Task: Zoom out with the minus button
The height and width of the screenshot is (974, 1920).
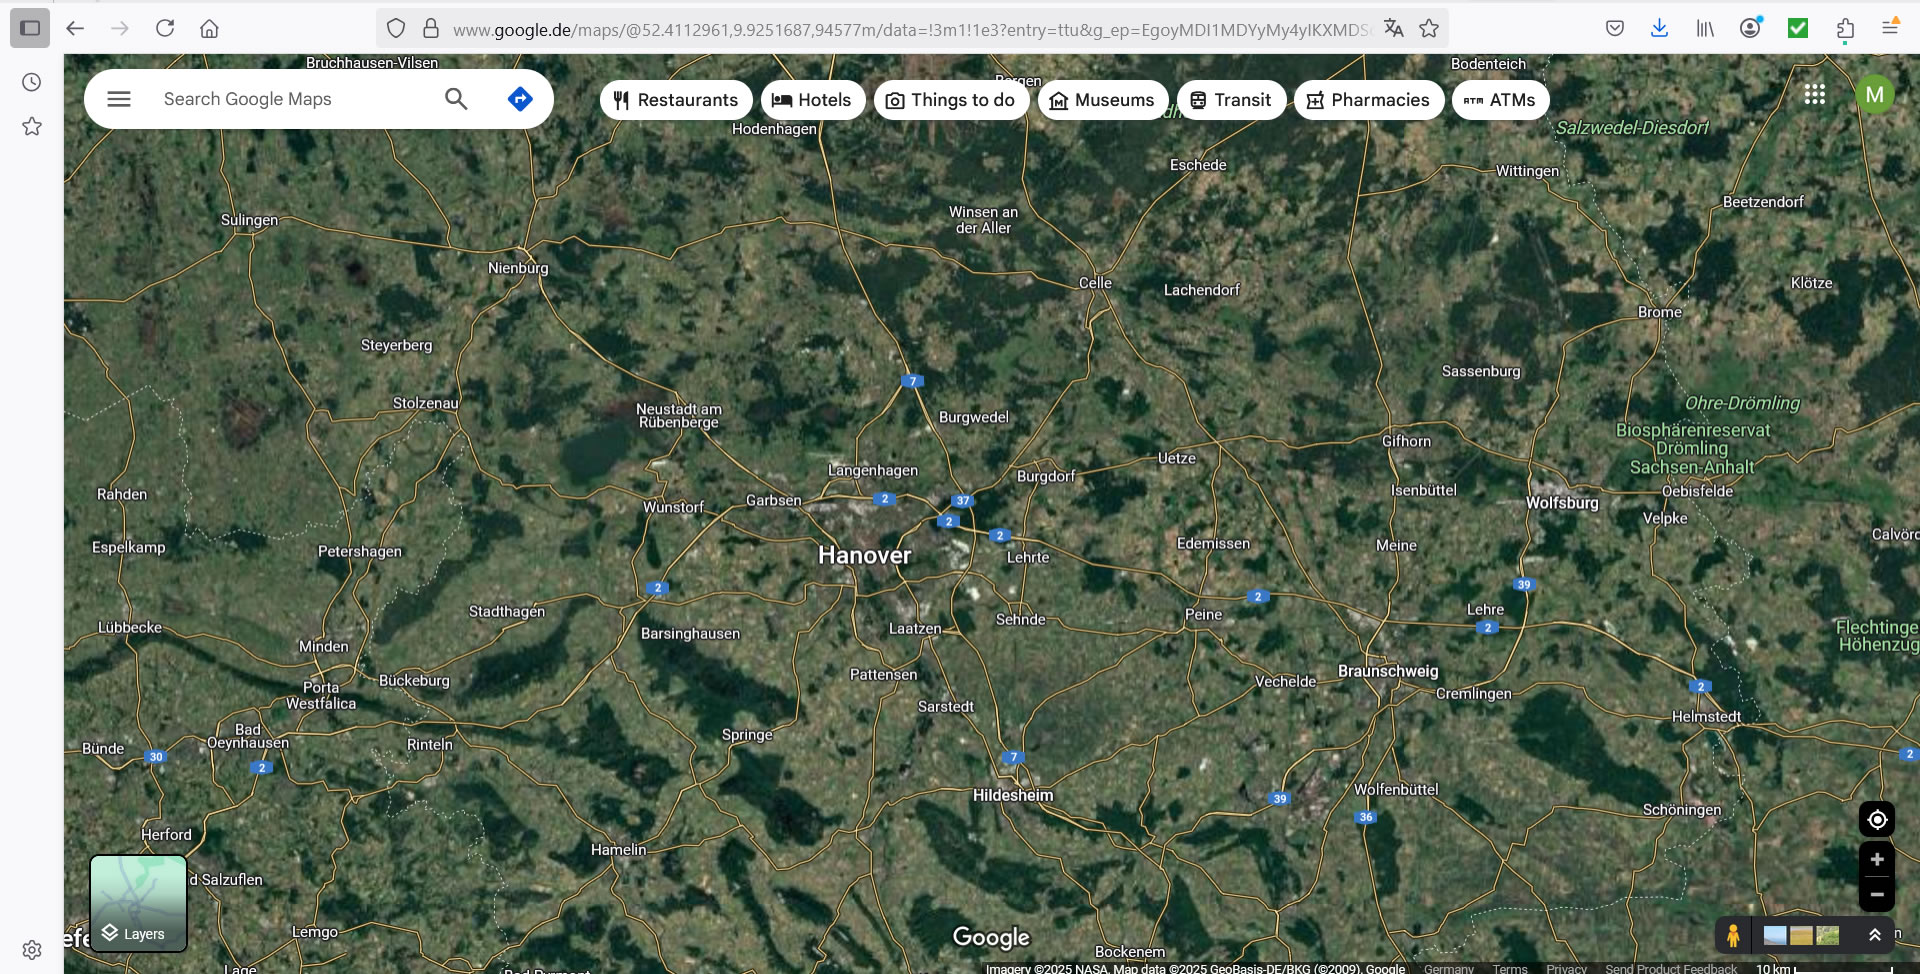Action: (1877, 895)
